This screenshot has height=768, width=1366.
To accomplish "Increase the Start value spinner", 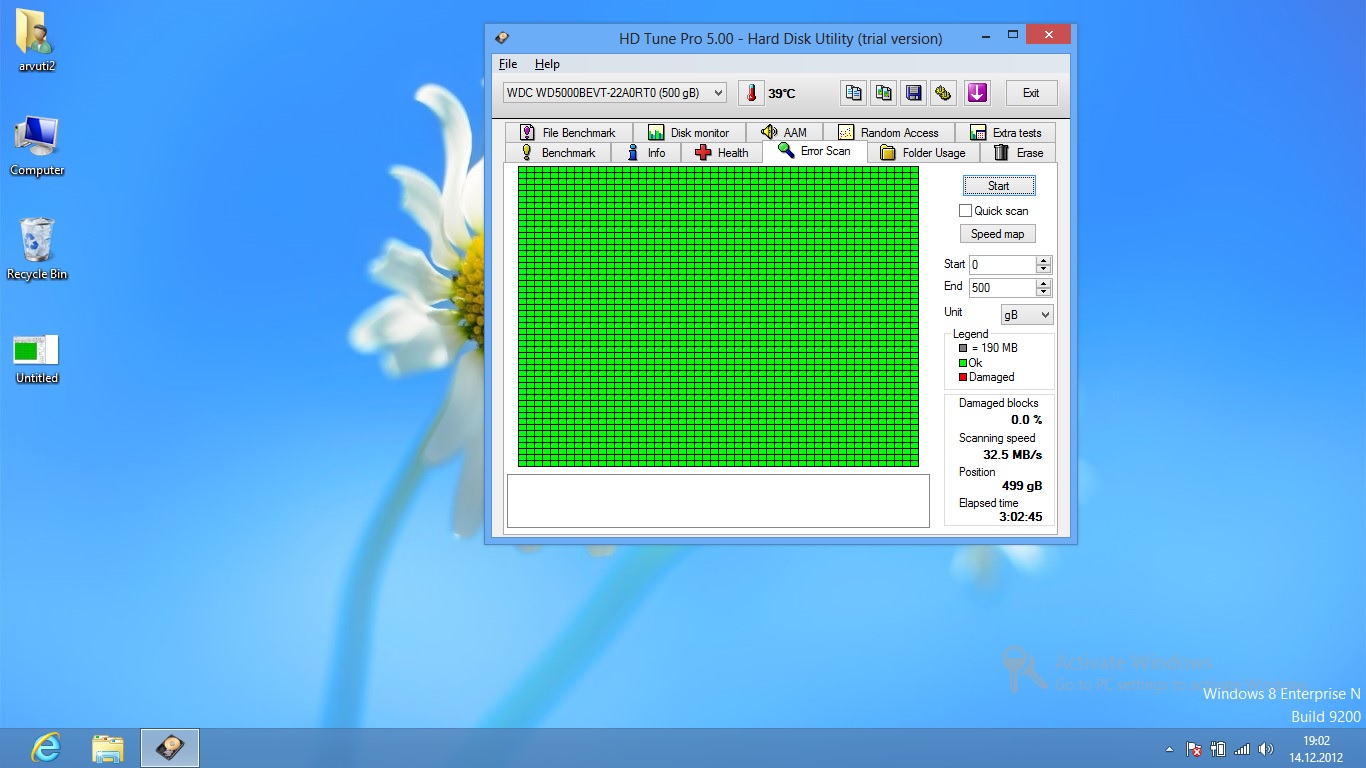I will click(1044, 261).
